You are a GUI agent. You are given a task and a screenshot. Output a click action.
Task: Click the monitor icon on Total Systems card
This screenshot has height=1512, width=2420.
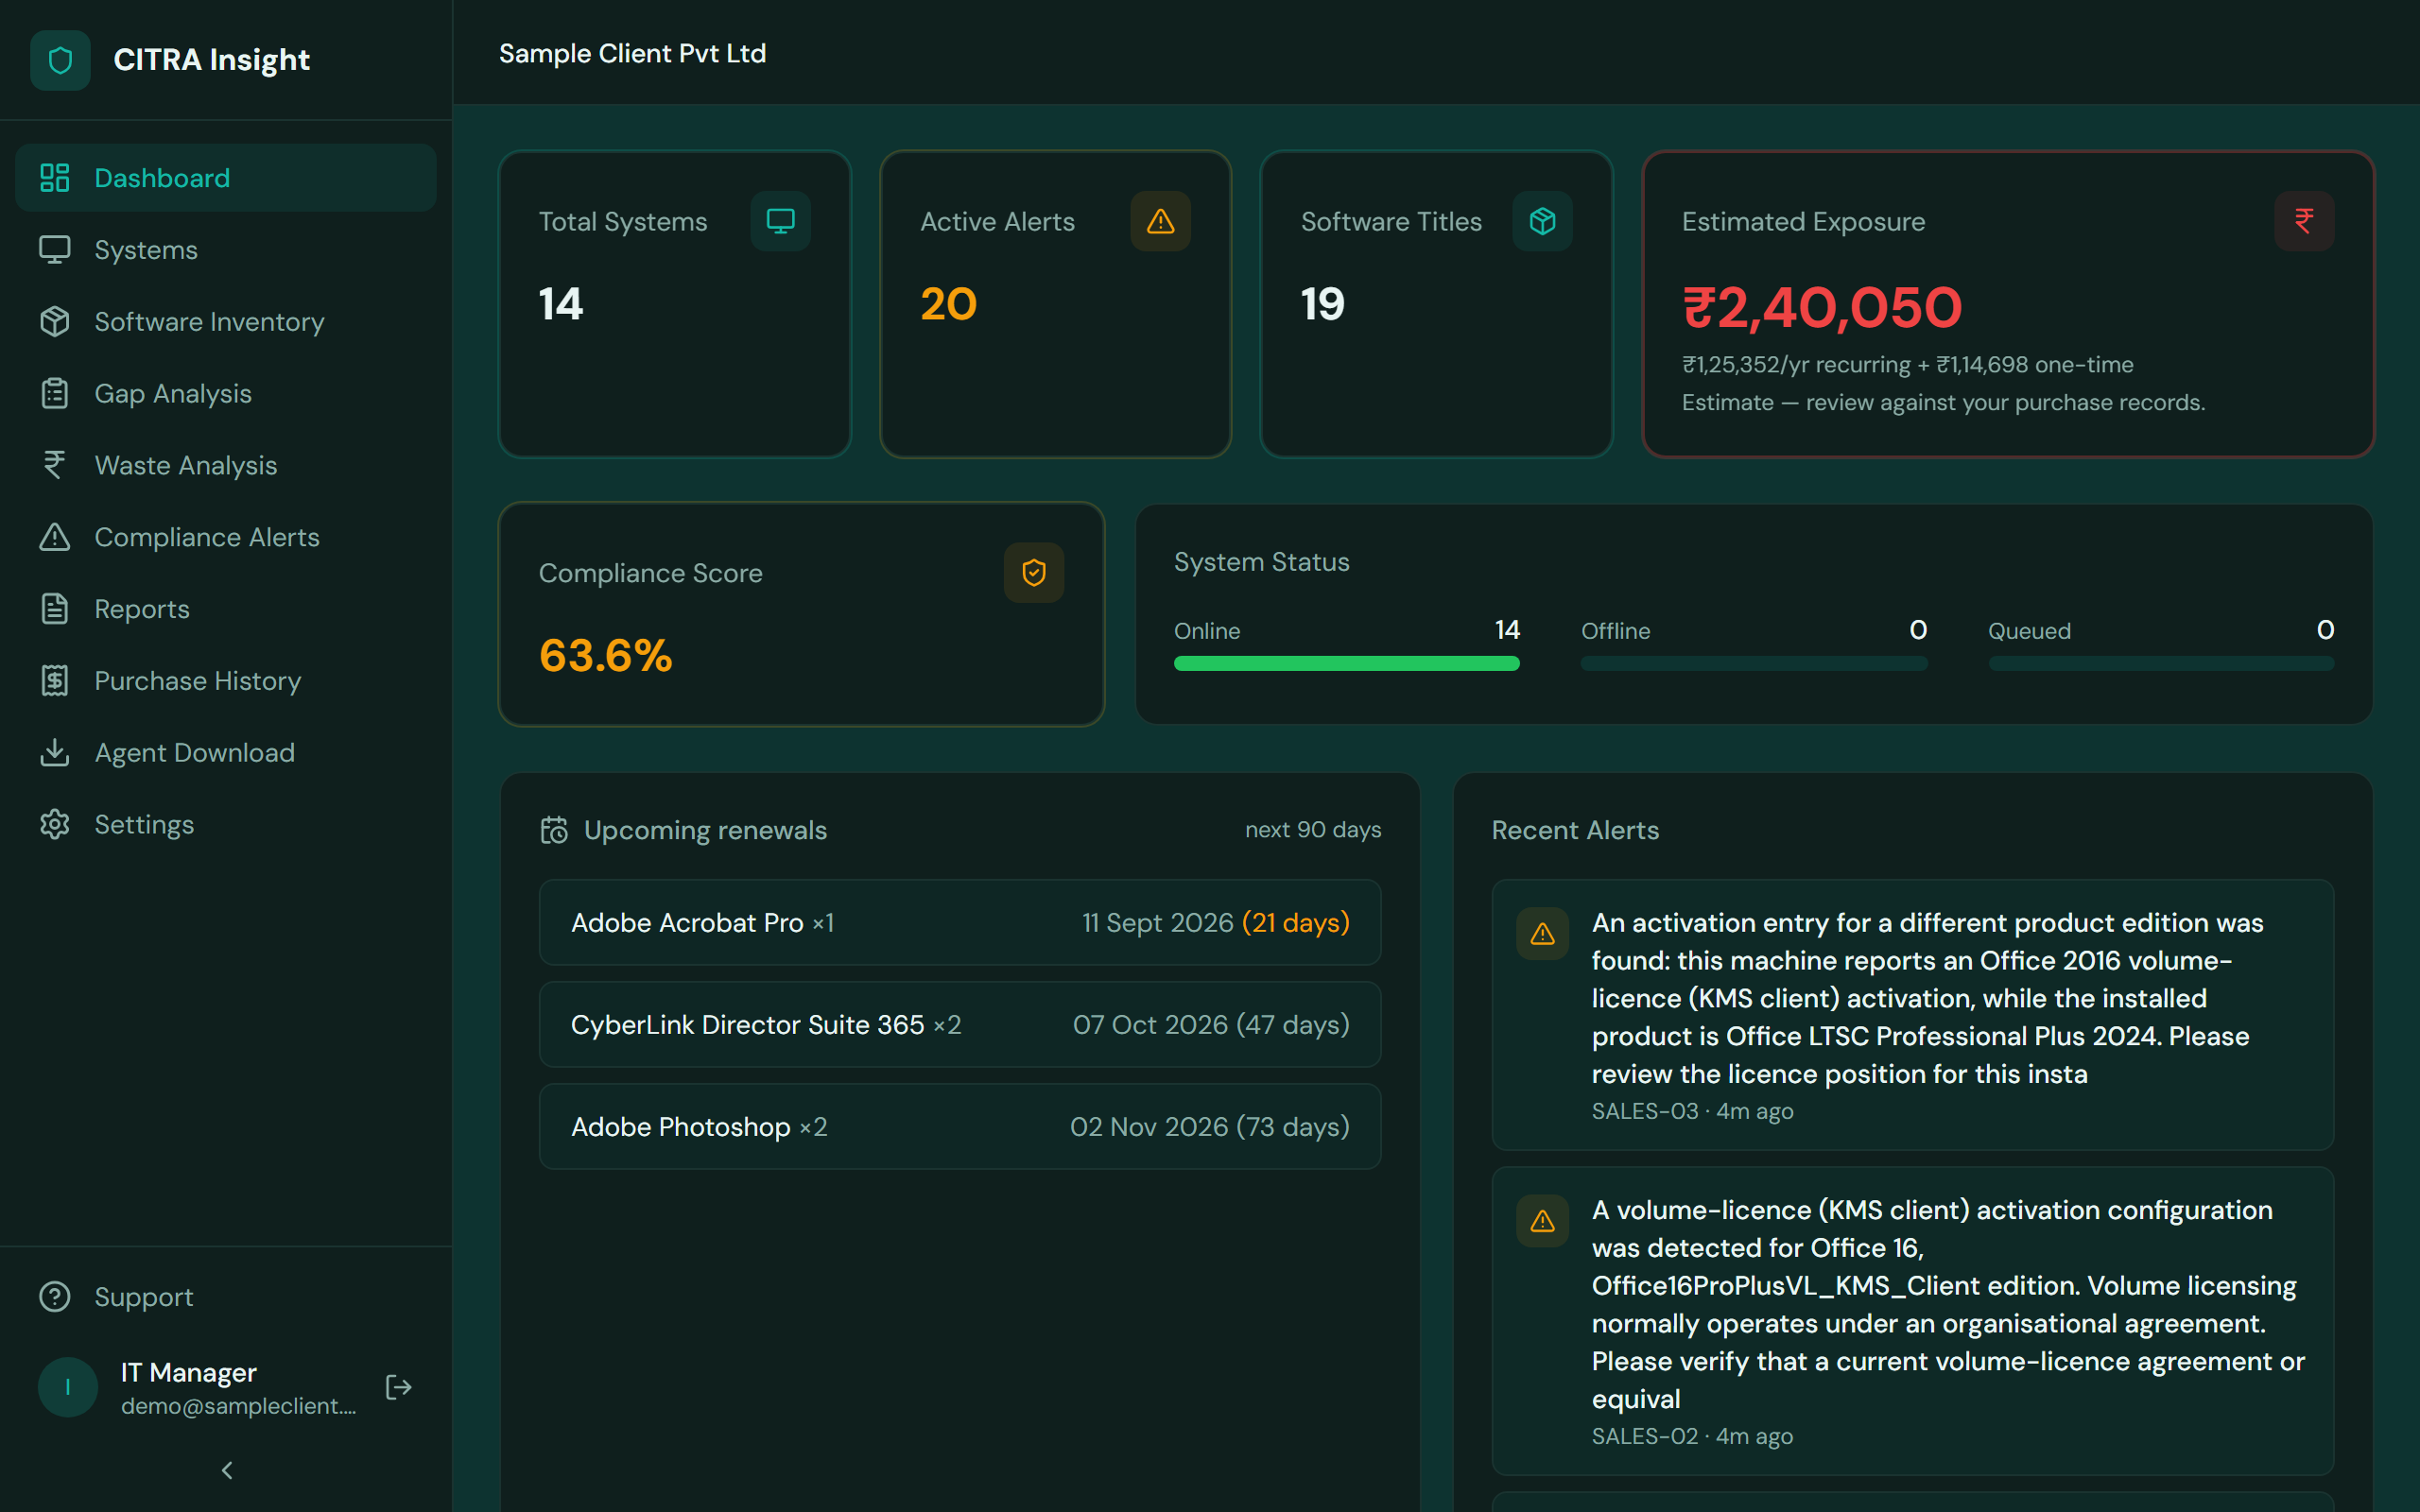(x=780, y=221)
